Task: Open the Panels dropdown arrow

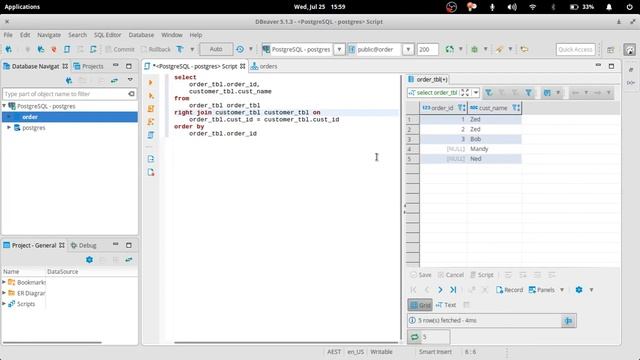Action: (562, 290)
